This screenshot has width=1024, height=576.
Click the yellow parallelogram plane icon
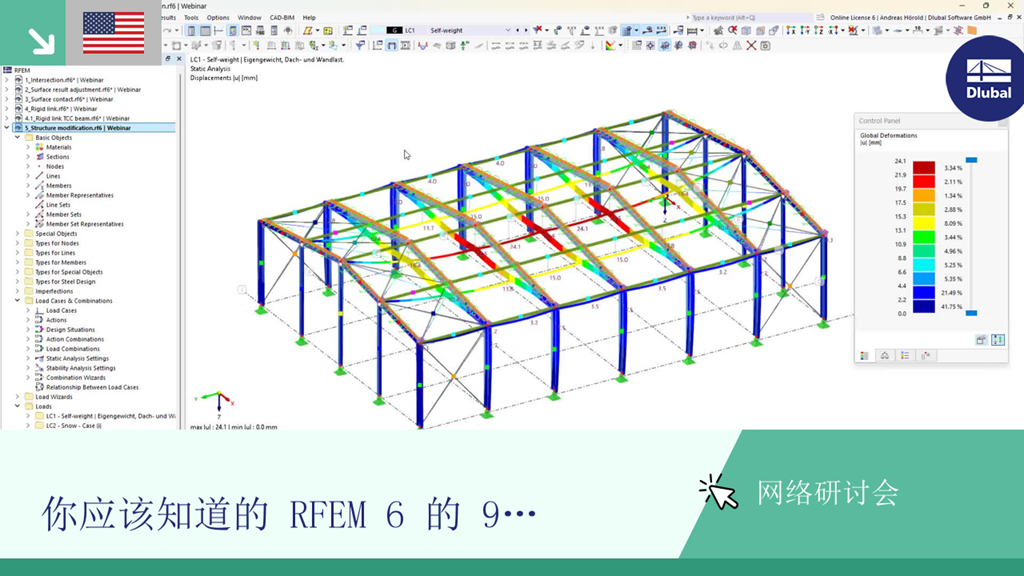pos(307,31)
